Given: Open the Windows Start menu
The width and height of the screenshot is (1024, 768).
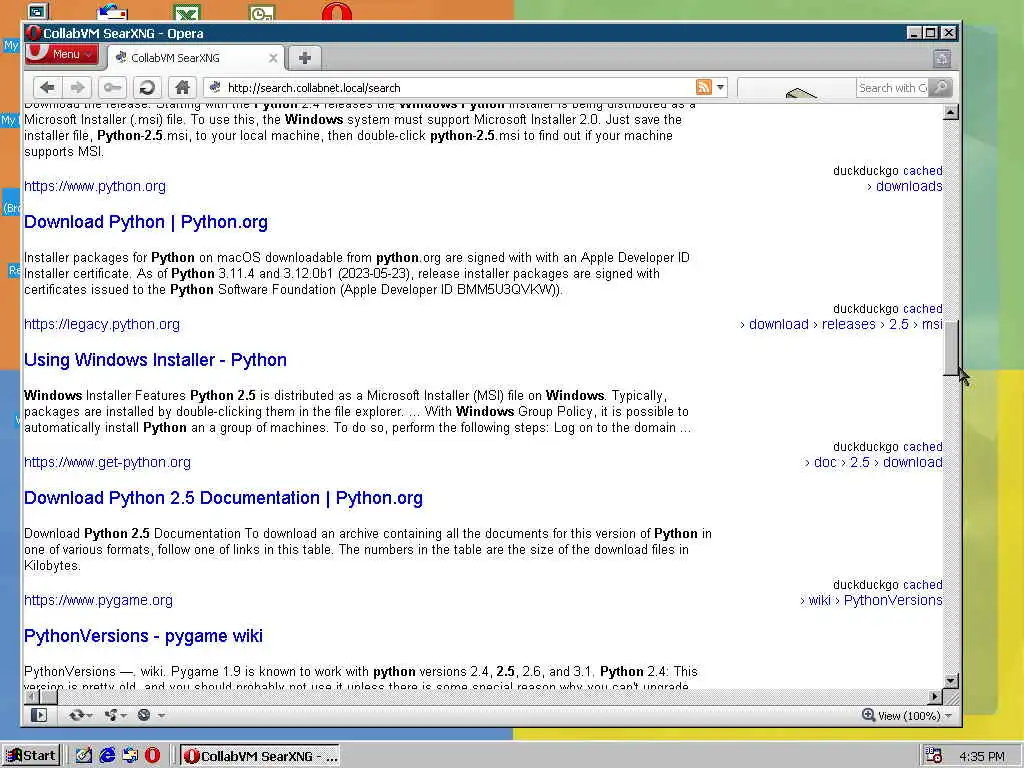Looking at the screenshot, I should click(x=31, y=756).
